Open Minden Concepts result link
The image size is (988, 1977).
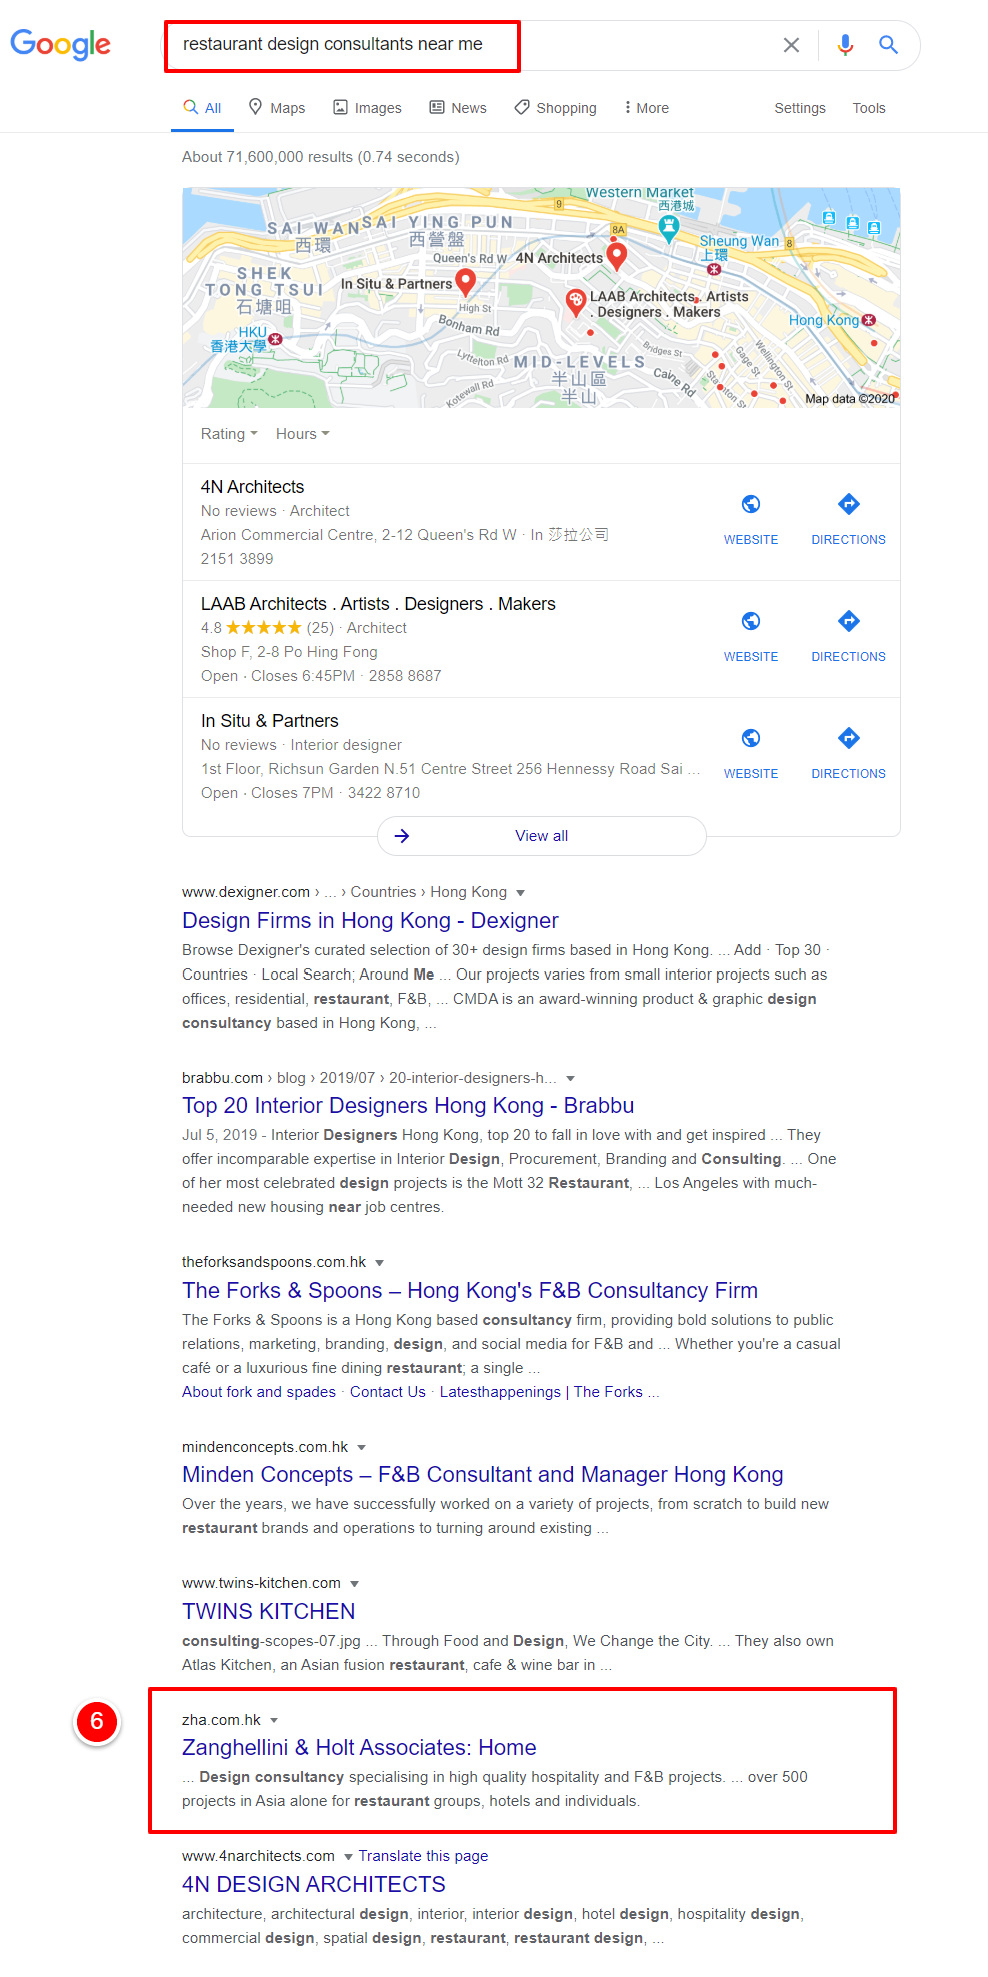pos(483,1475)
